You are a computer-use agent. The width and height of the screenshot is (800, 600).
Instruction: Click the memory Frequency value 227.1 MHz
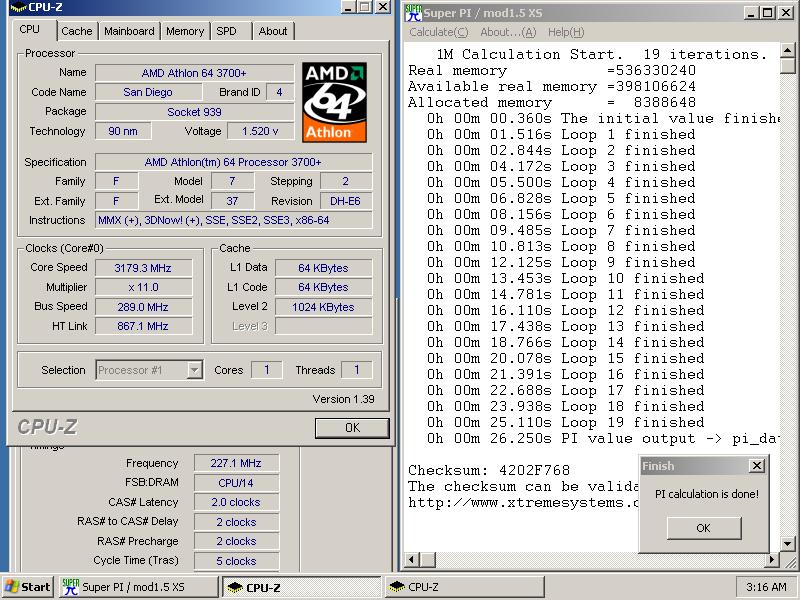click(236, 463)
